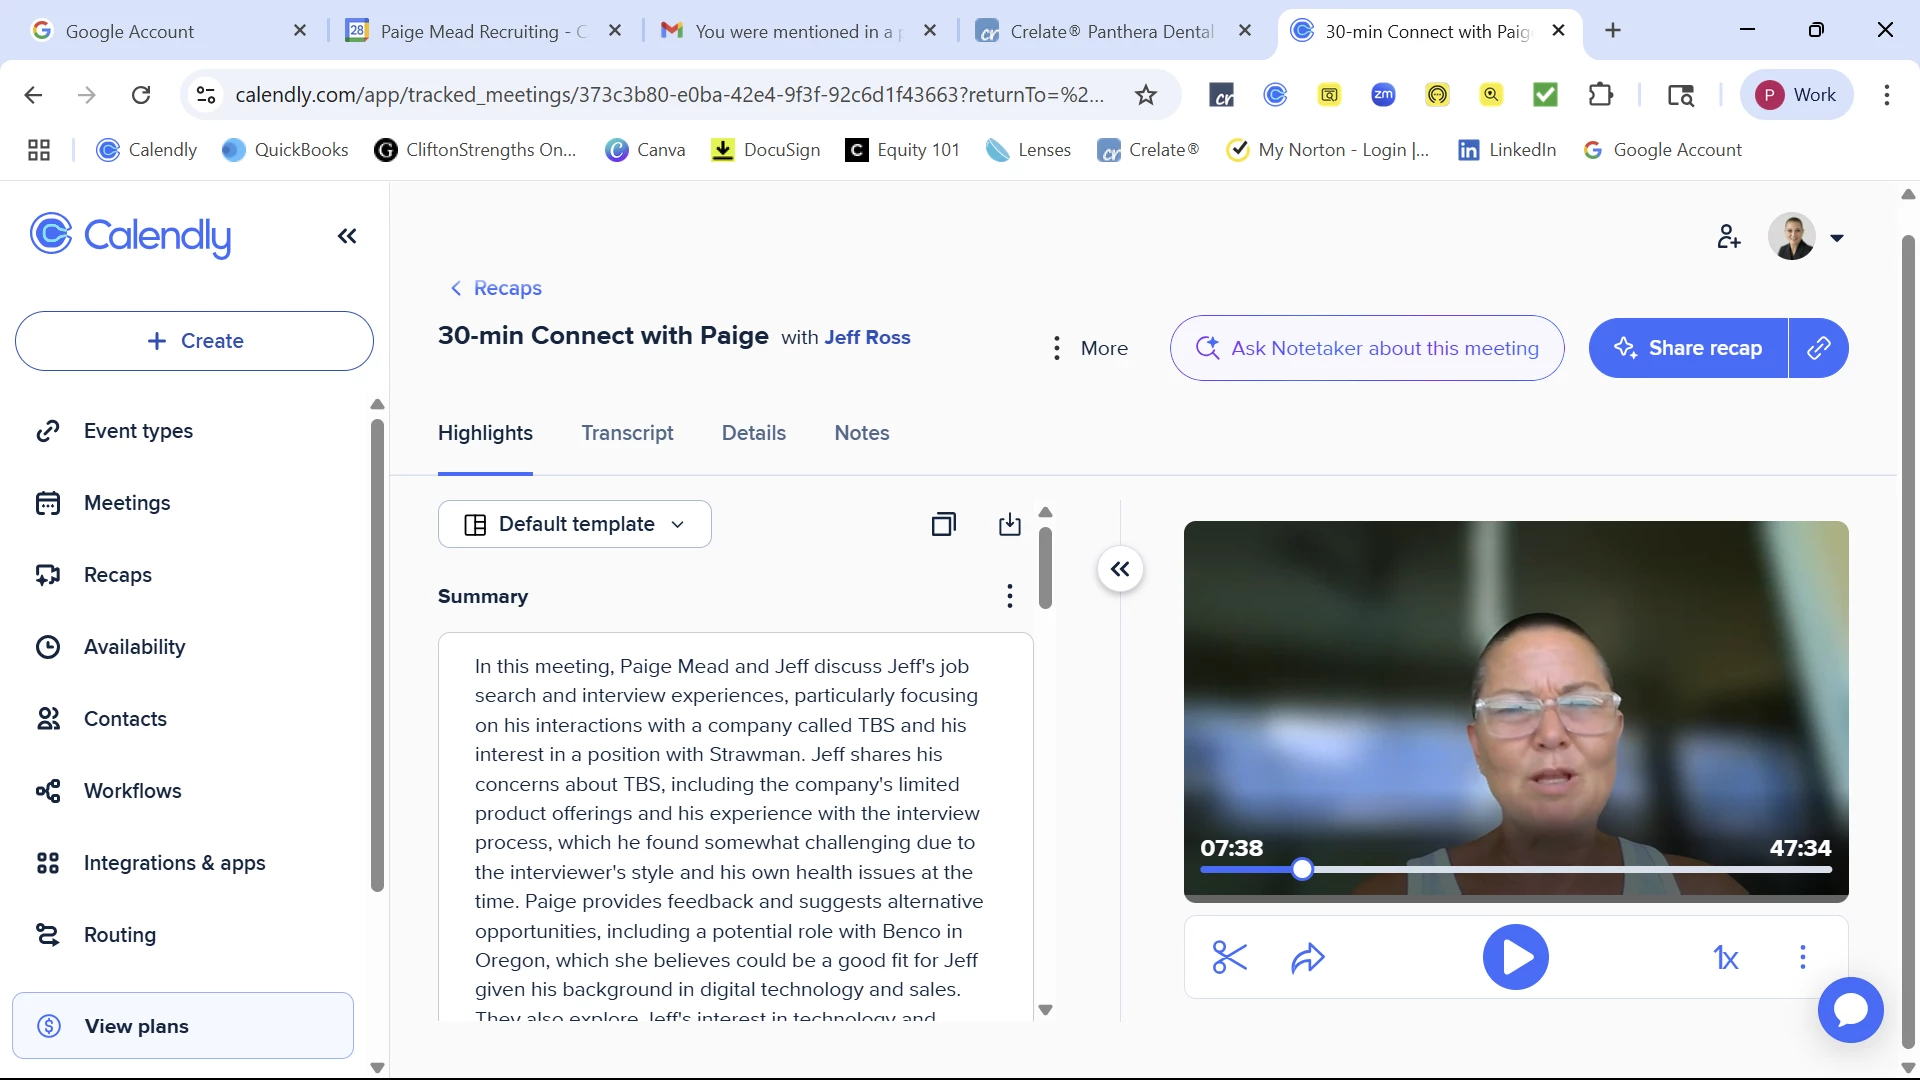Open the green checkmark extension icon

1545,95
